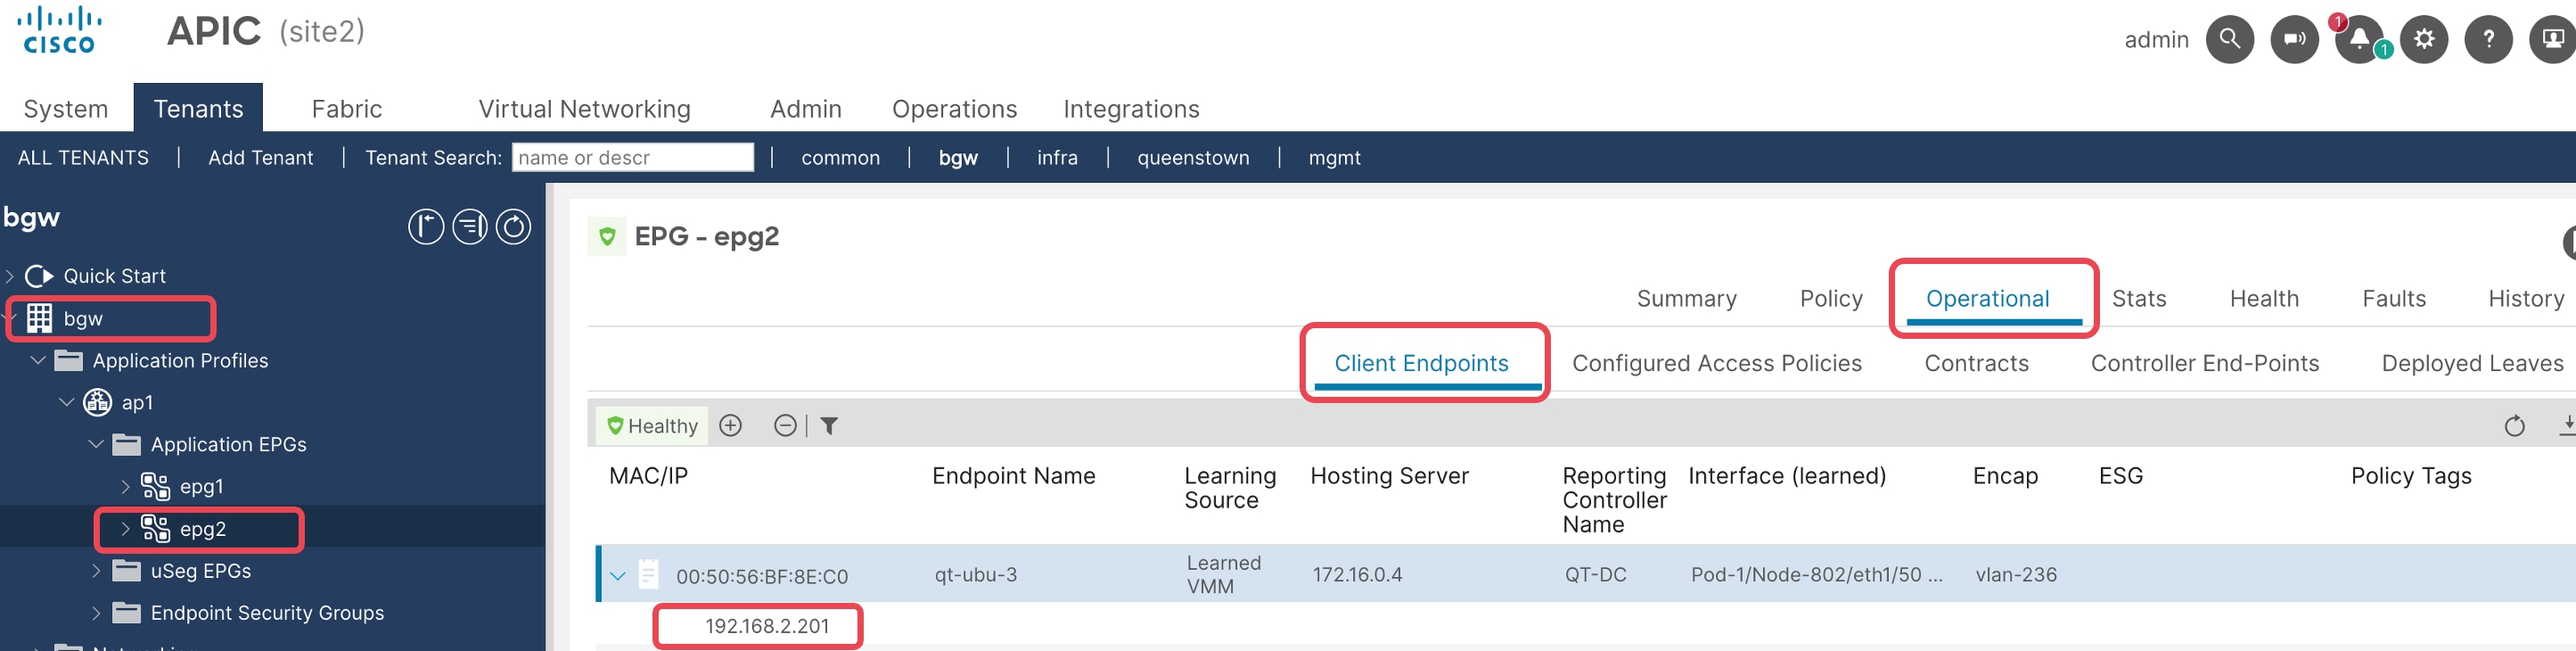2576x651 pixels.
Task: Click the collapse-list icon in bgw panel header
Action: 470,227
